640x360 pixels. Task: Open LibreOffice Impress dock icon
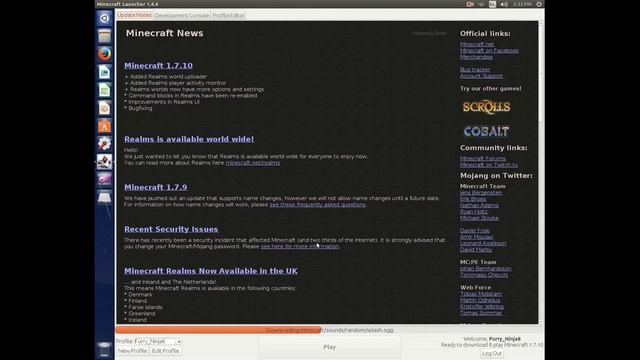tap(104, 108)
